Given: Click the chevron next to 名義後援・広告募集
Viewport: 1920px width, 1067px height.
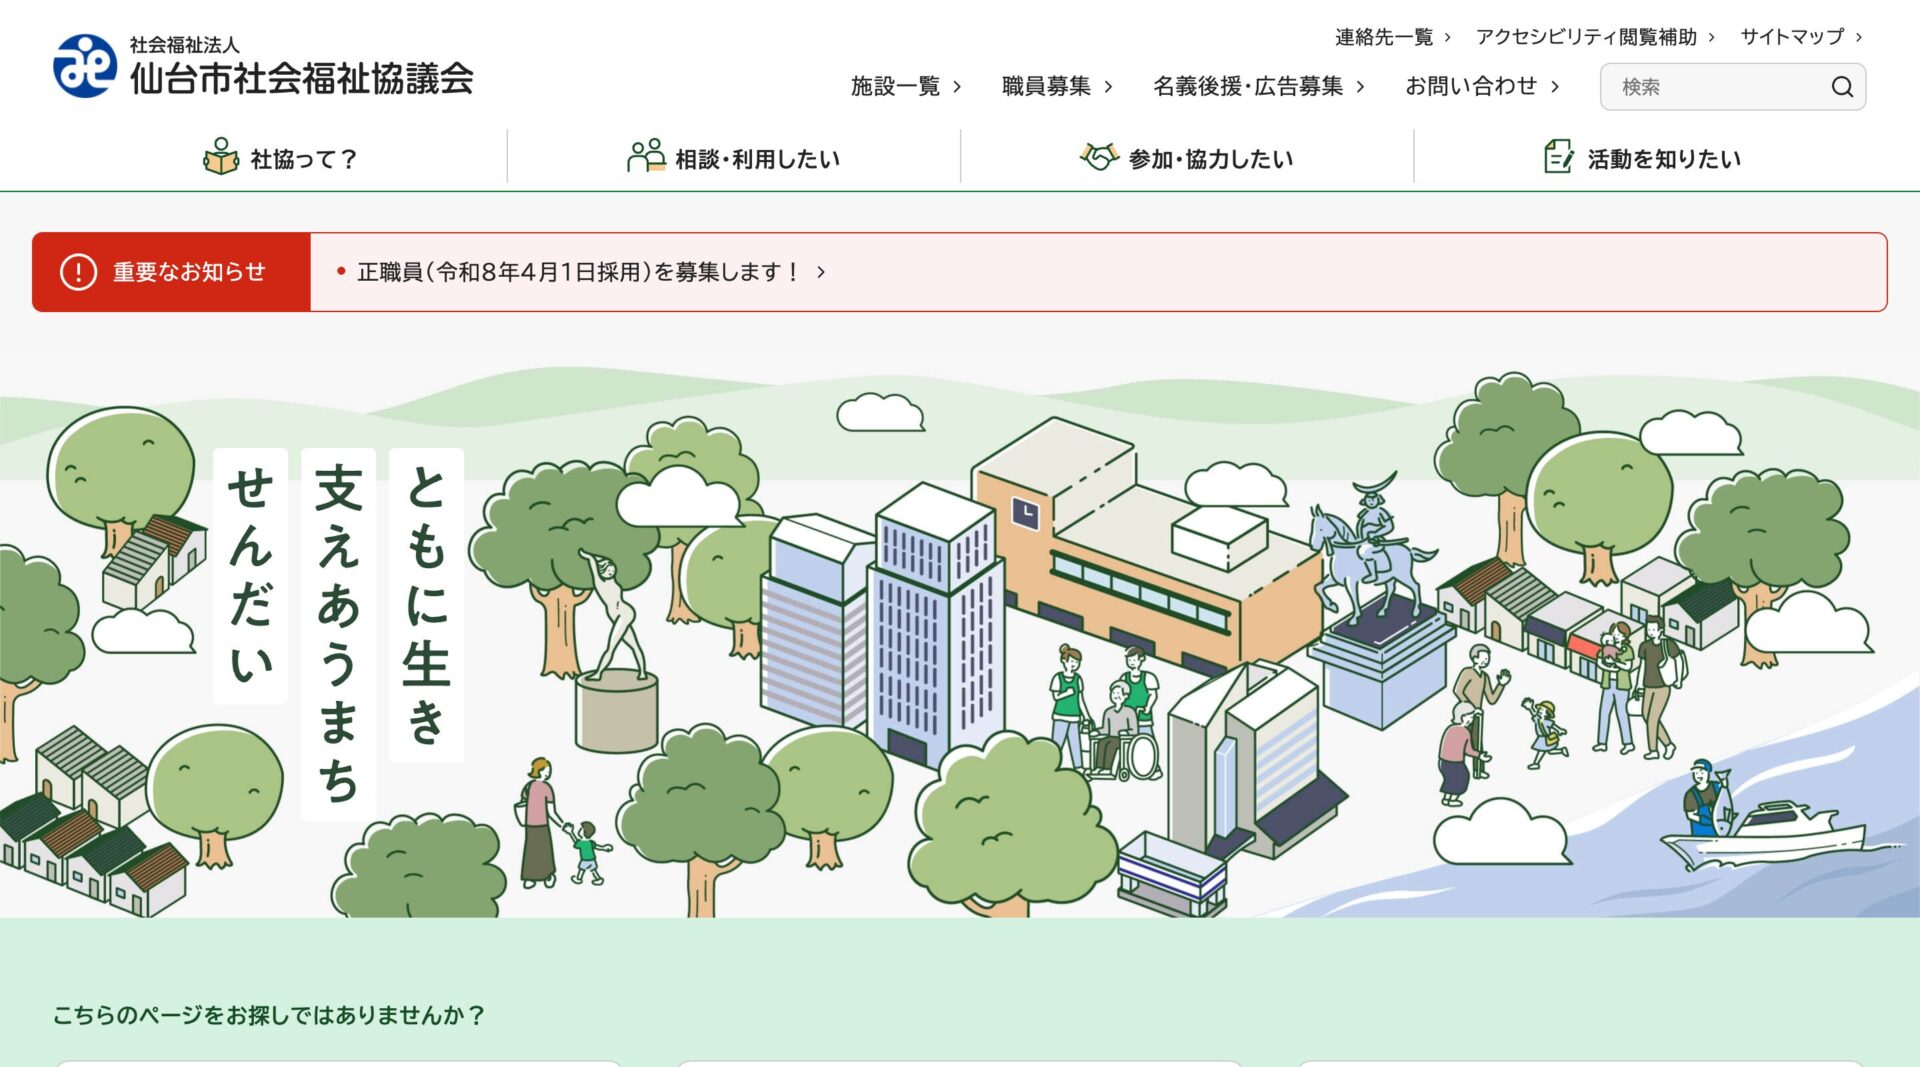Looking at the screenshot, I should coord(1360,87).
